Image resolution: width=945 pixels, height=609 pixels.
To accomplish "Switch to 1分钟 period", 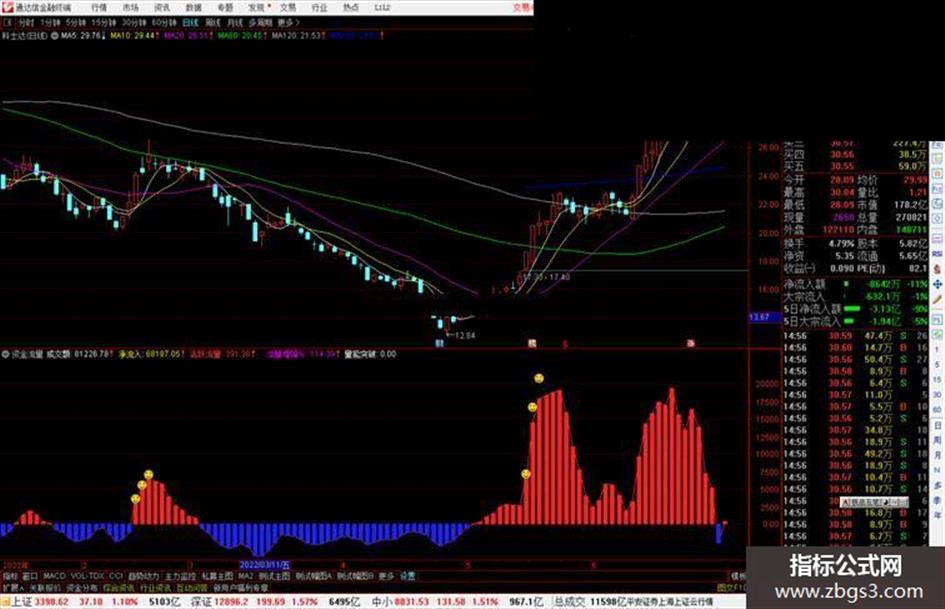I will [x=50, y=22].
